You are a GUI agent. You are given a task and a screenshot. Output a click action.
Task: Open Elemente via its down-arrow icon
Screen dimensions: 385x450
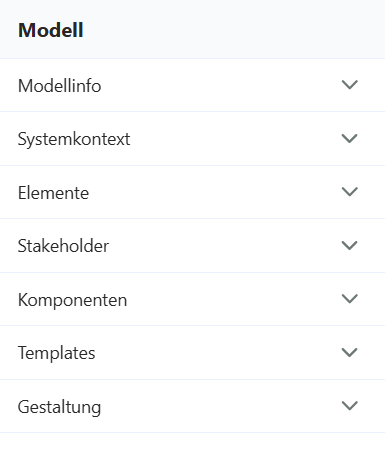click(x=350, y=192)
